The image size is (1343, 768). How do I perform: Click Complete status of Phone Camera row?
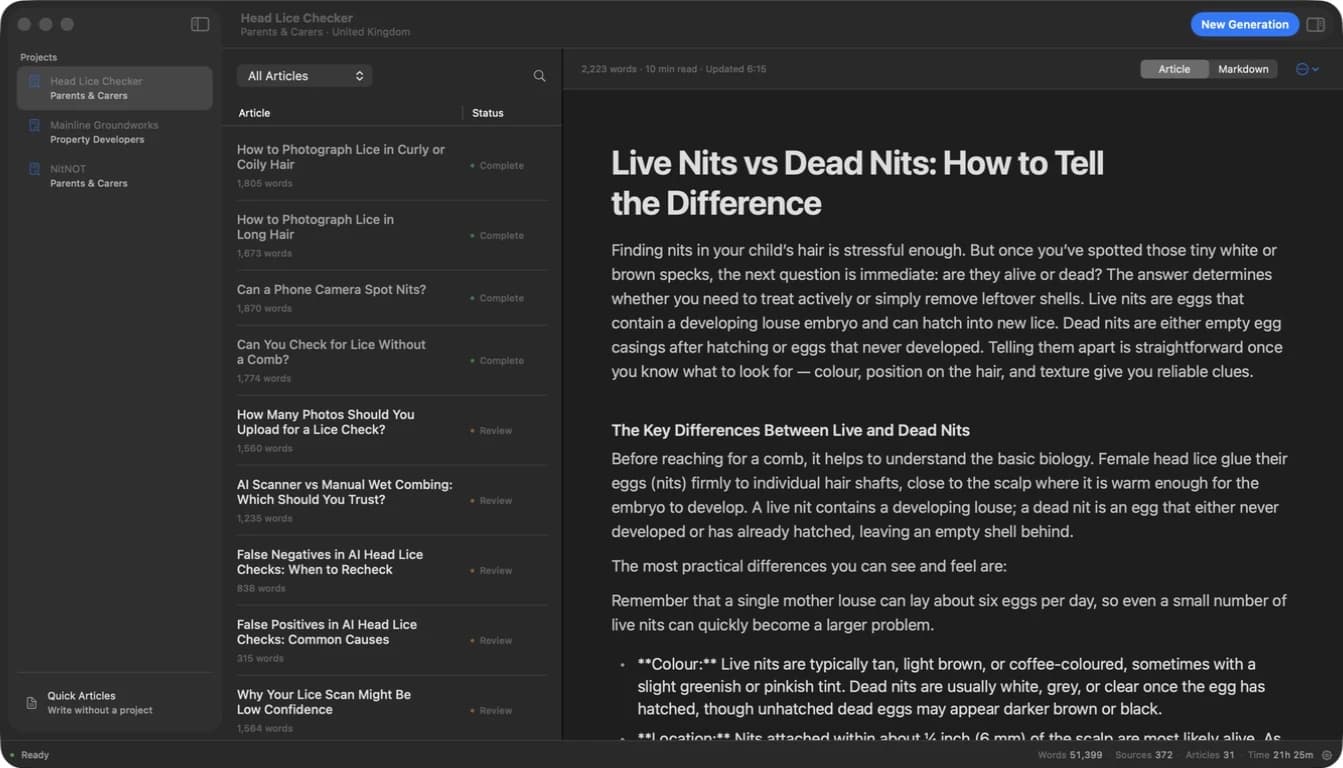coord(497,298)
